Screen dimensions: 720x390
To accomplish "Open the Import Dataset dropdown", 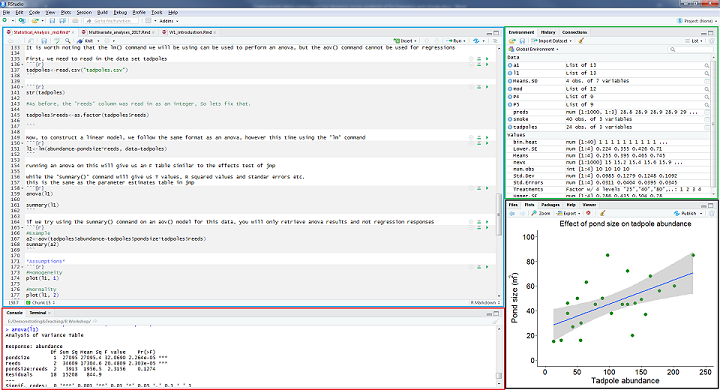I will coord(551,41).
